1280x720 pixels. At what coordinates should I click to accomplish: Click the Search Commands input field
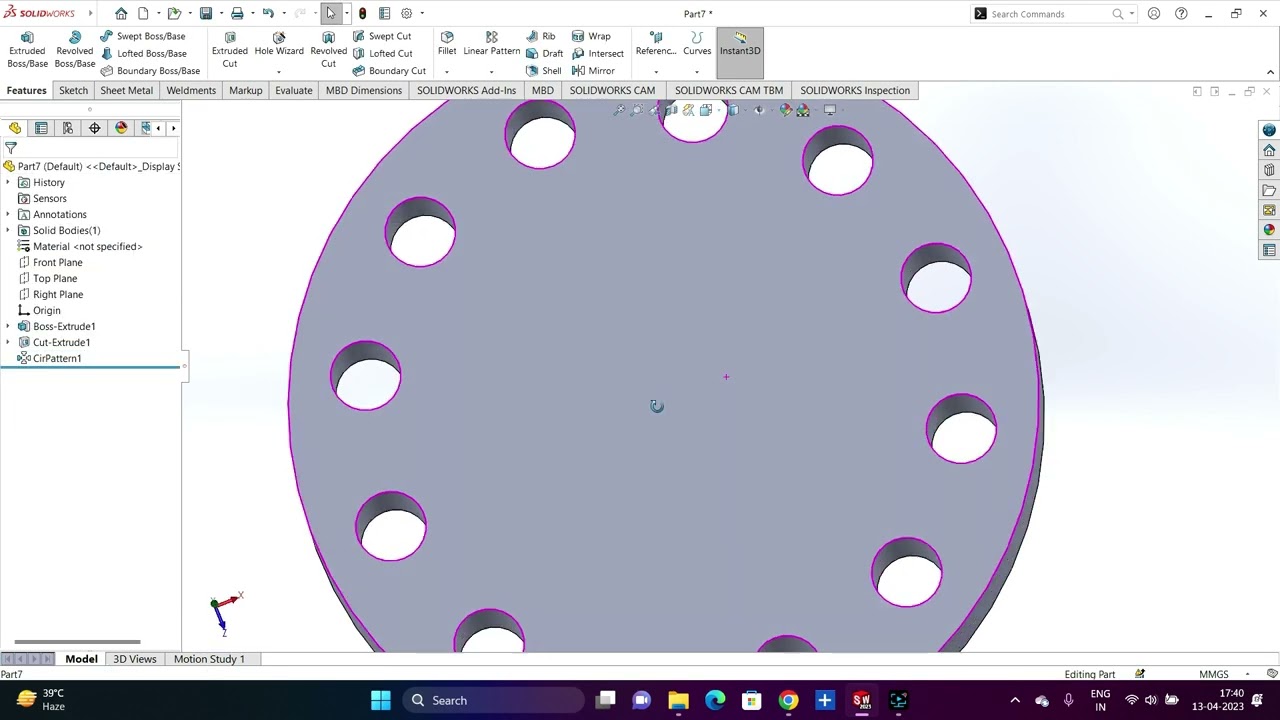pyautogui.click(x=1048, y=14)
